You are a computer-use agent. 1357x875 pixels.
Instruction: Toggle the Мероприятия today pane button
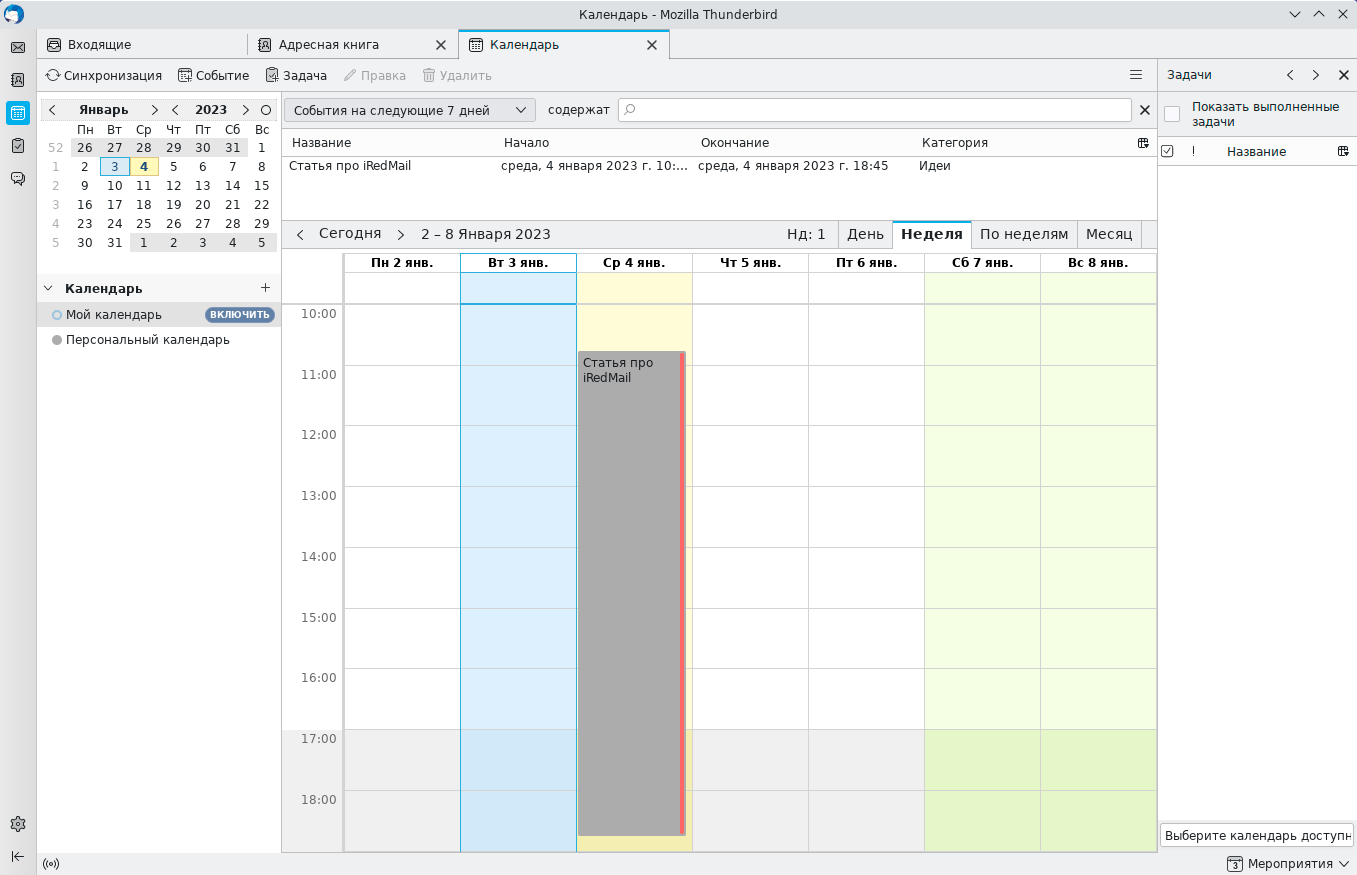point(1288,864)
